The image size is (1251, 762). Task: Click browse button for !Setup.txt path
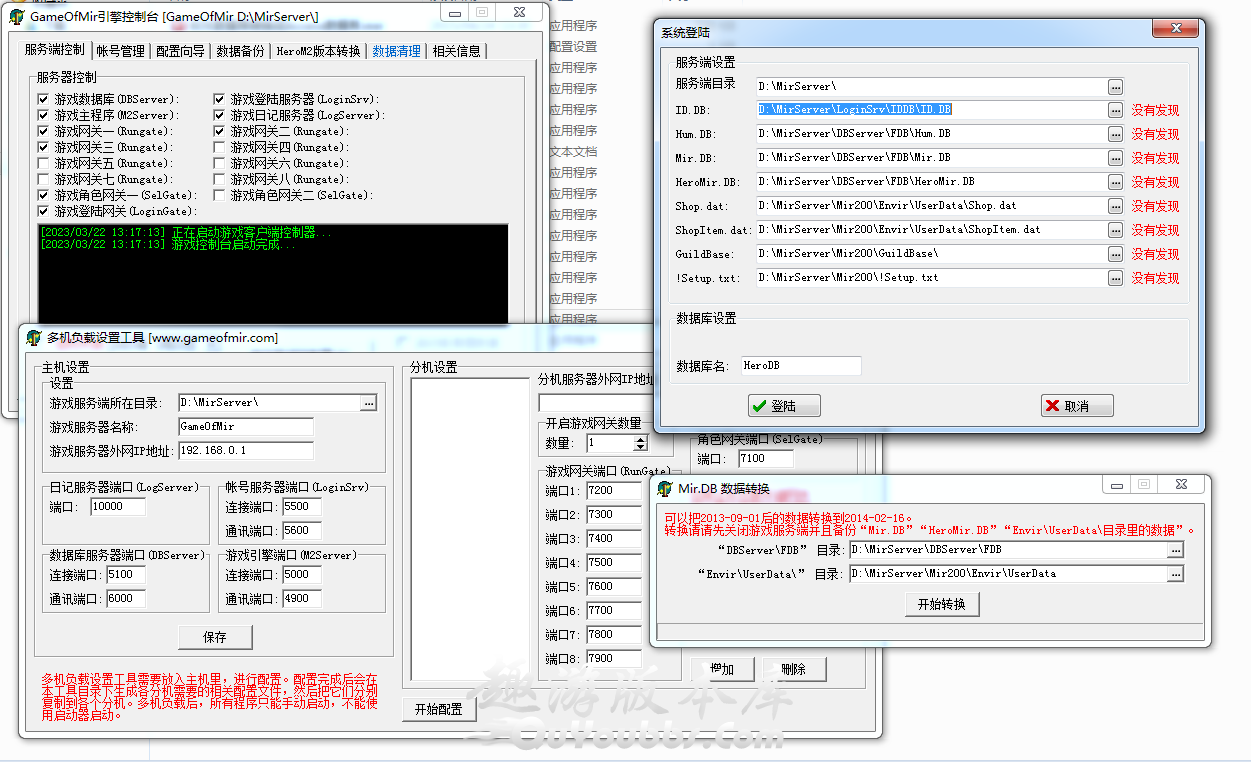1115,278
